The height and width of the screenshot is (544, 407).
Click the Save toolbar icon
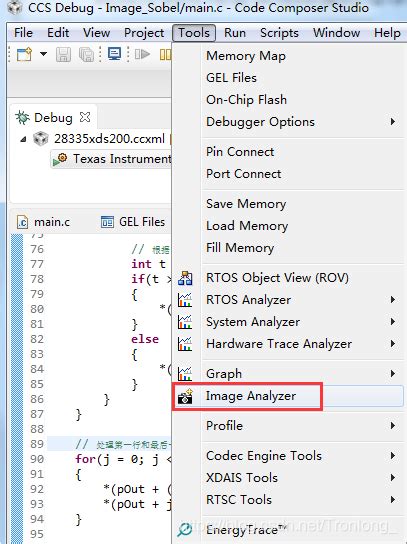(x=63, y=54)
